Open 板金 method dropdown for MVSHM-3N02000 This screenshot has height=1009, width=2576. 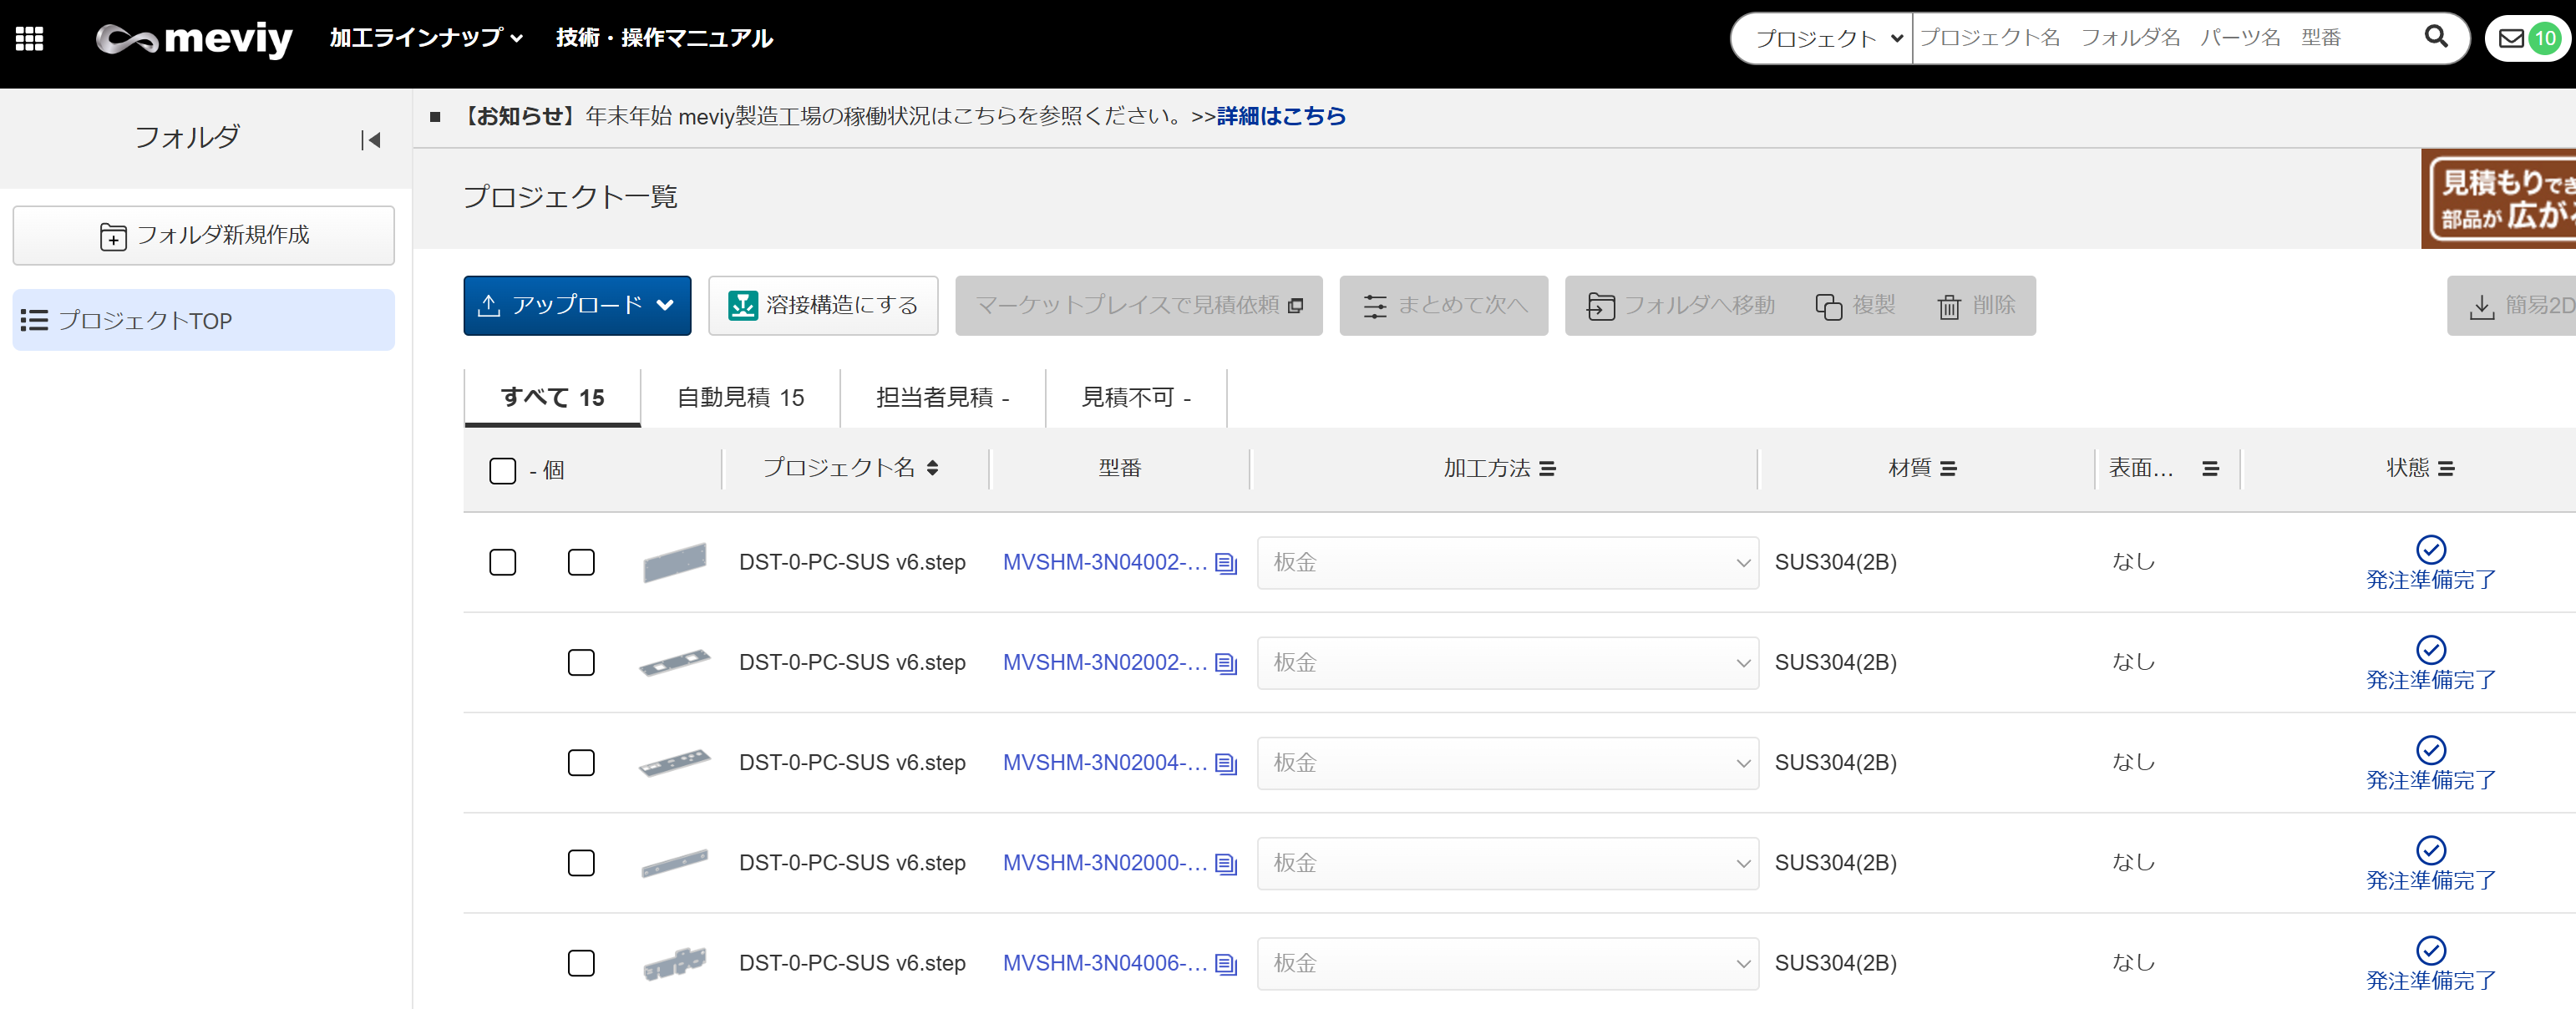[1507, 862]
